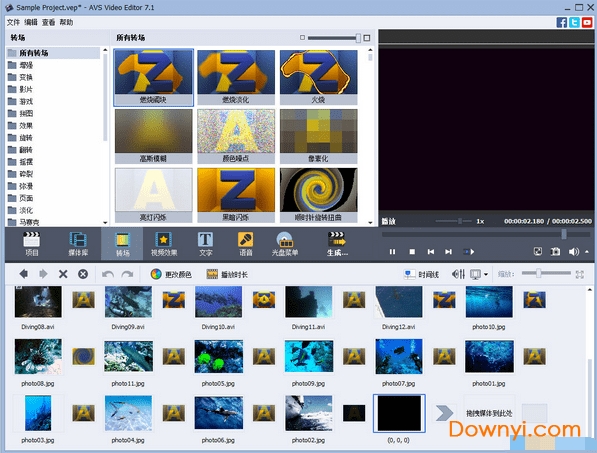Screen dimensions: 597x453
Task: Click the large thumbnail size icon
Action: tap(367, 38)
